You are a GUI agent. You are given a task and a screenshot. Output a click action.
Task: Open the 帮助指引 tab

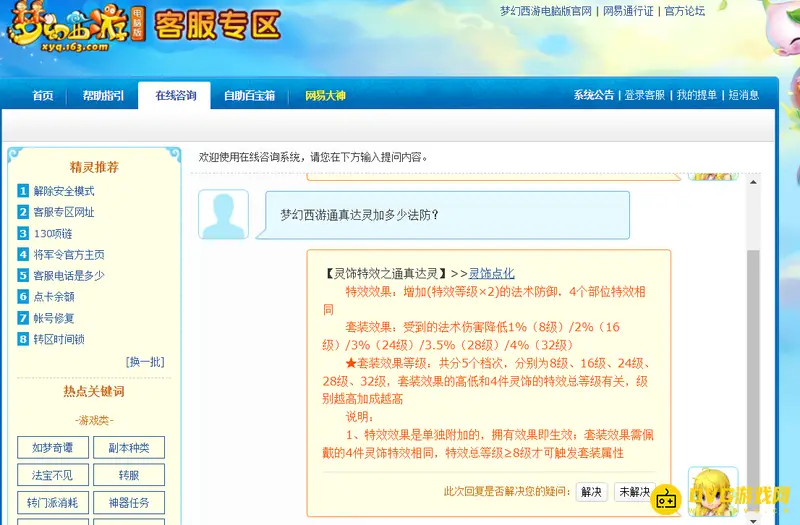(x=103, y=95)
